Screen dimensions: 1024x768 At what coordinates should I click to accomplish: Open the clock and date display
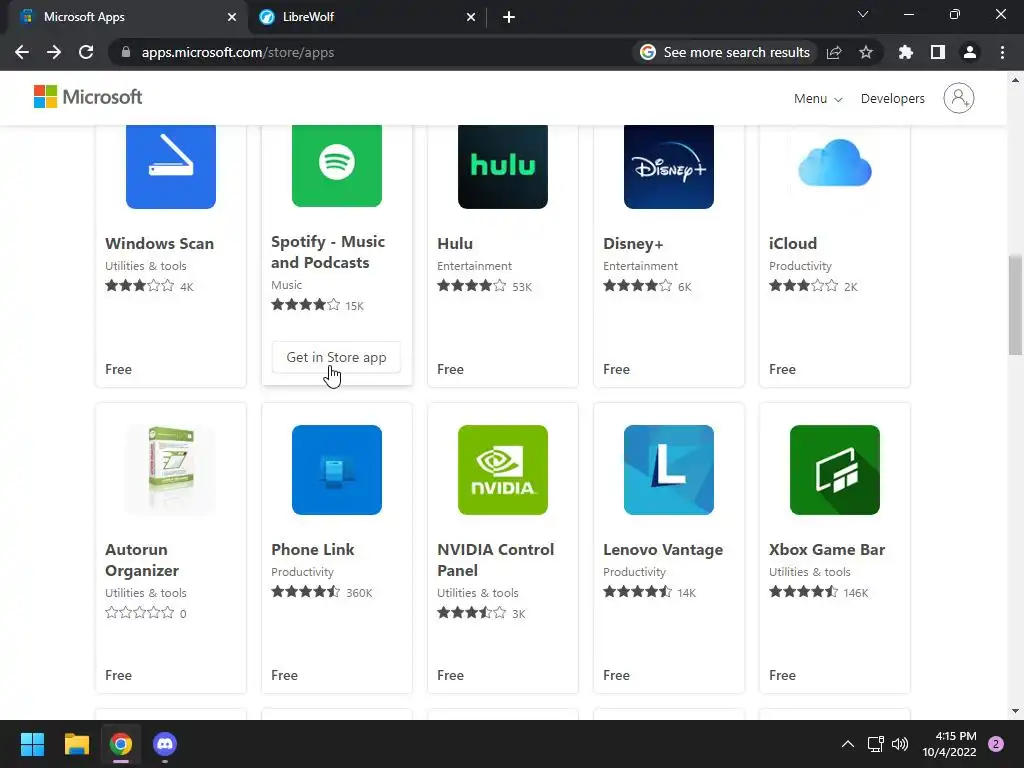[949, 744]
